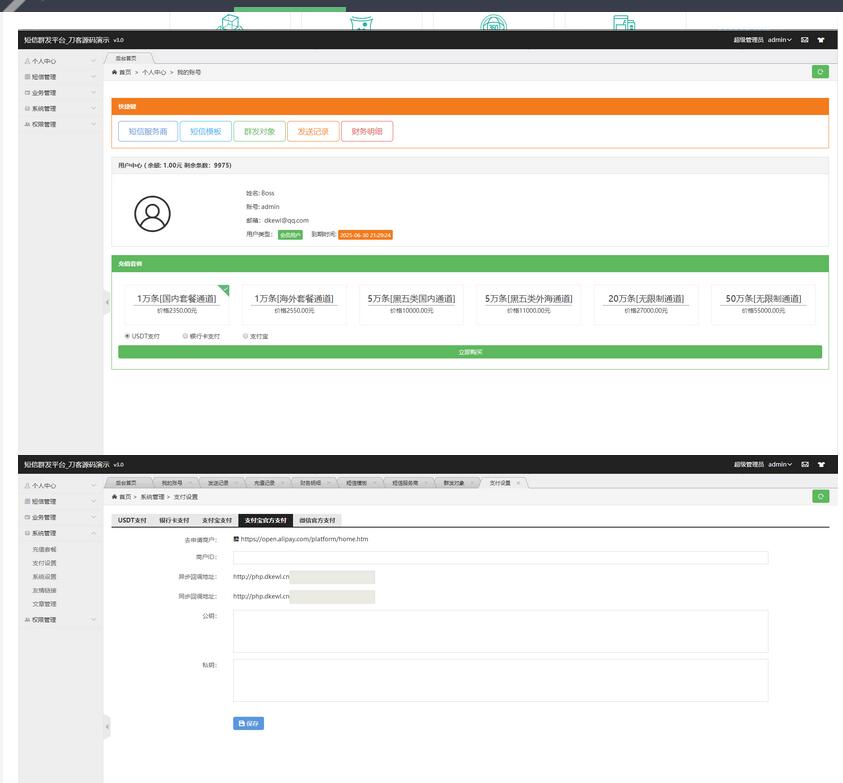Select the 20万条[无限制通道] package card
Viewport: 843px width, 783px height.
coord(646,304)
